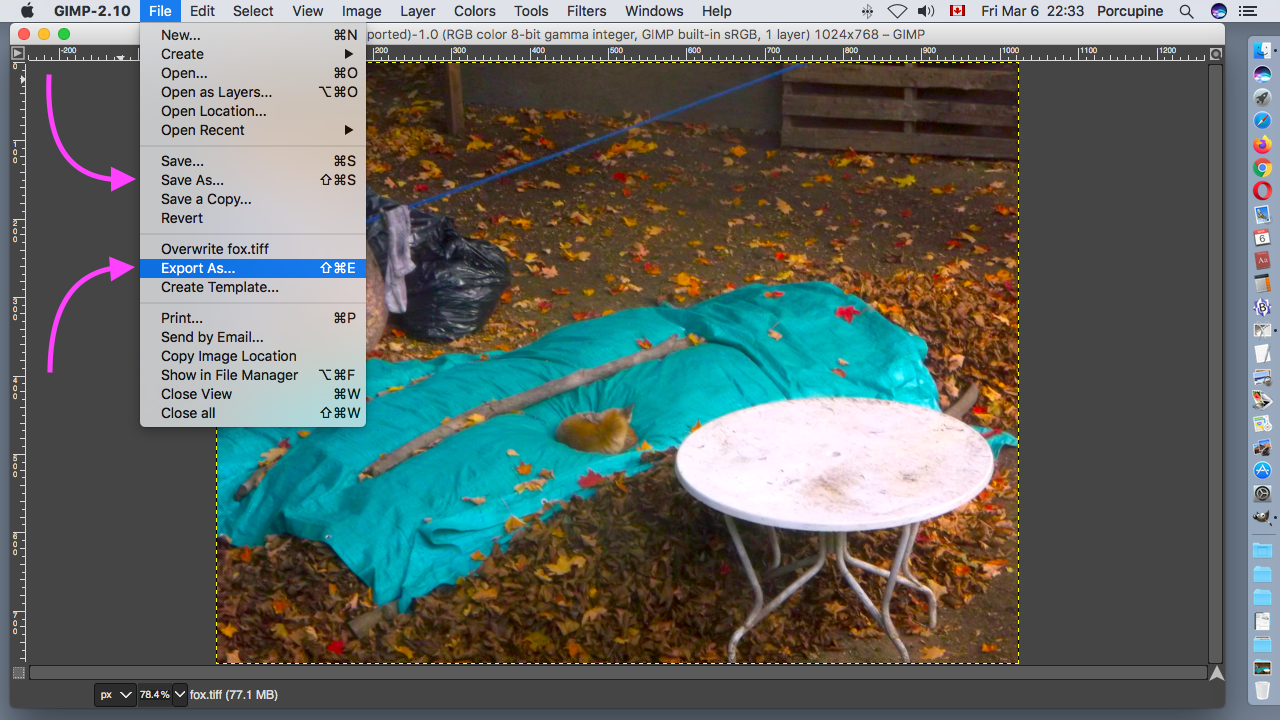Click the sleeping fox in the image
Screen dimensions: 1280x720
597,431
